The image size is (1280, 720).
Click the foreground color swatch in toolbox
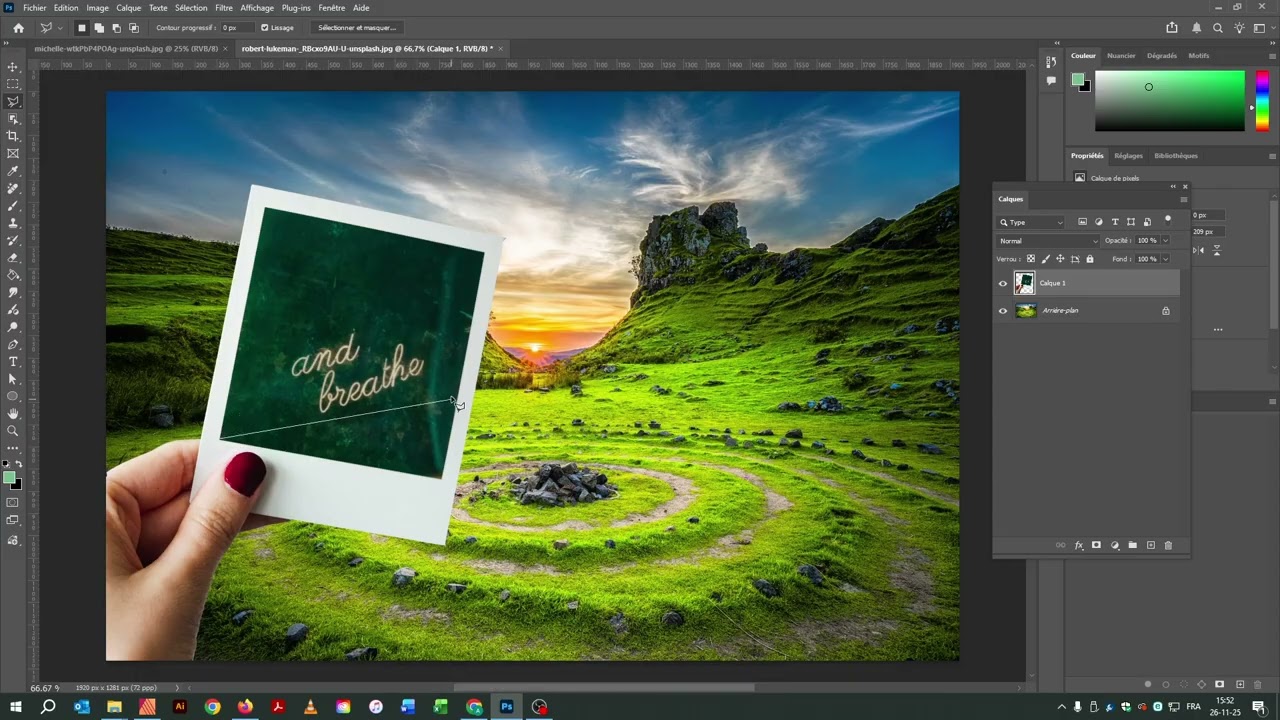pos(10,478)
